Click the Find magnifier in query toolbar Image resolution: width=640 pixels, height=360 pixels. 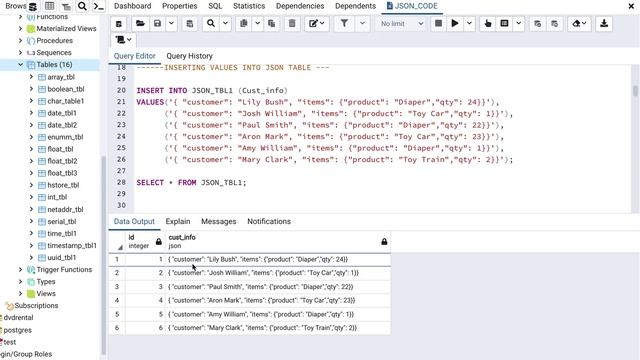click(211, 24)
